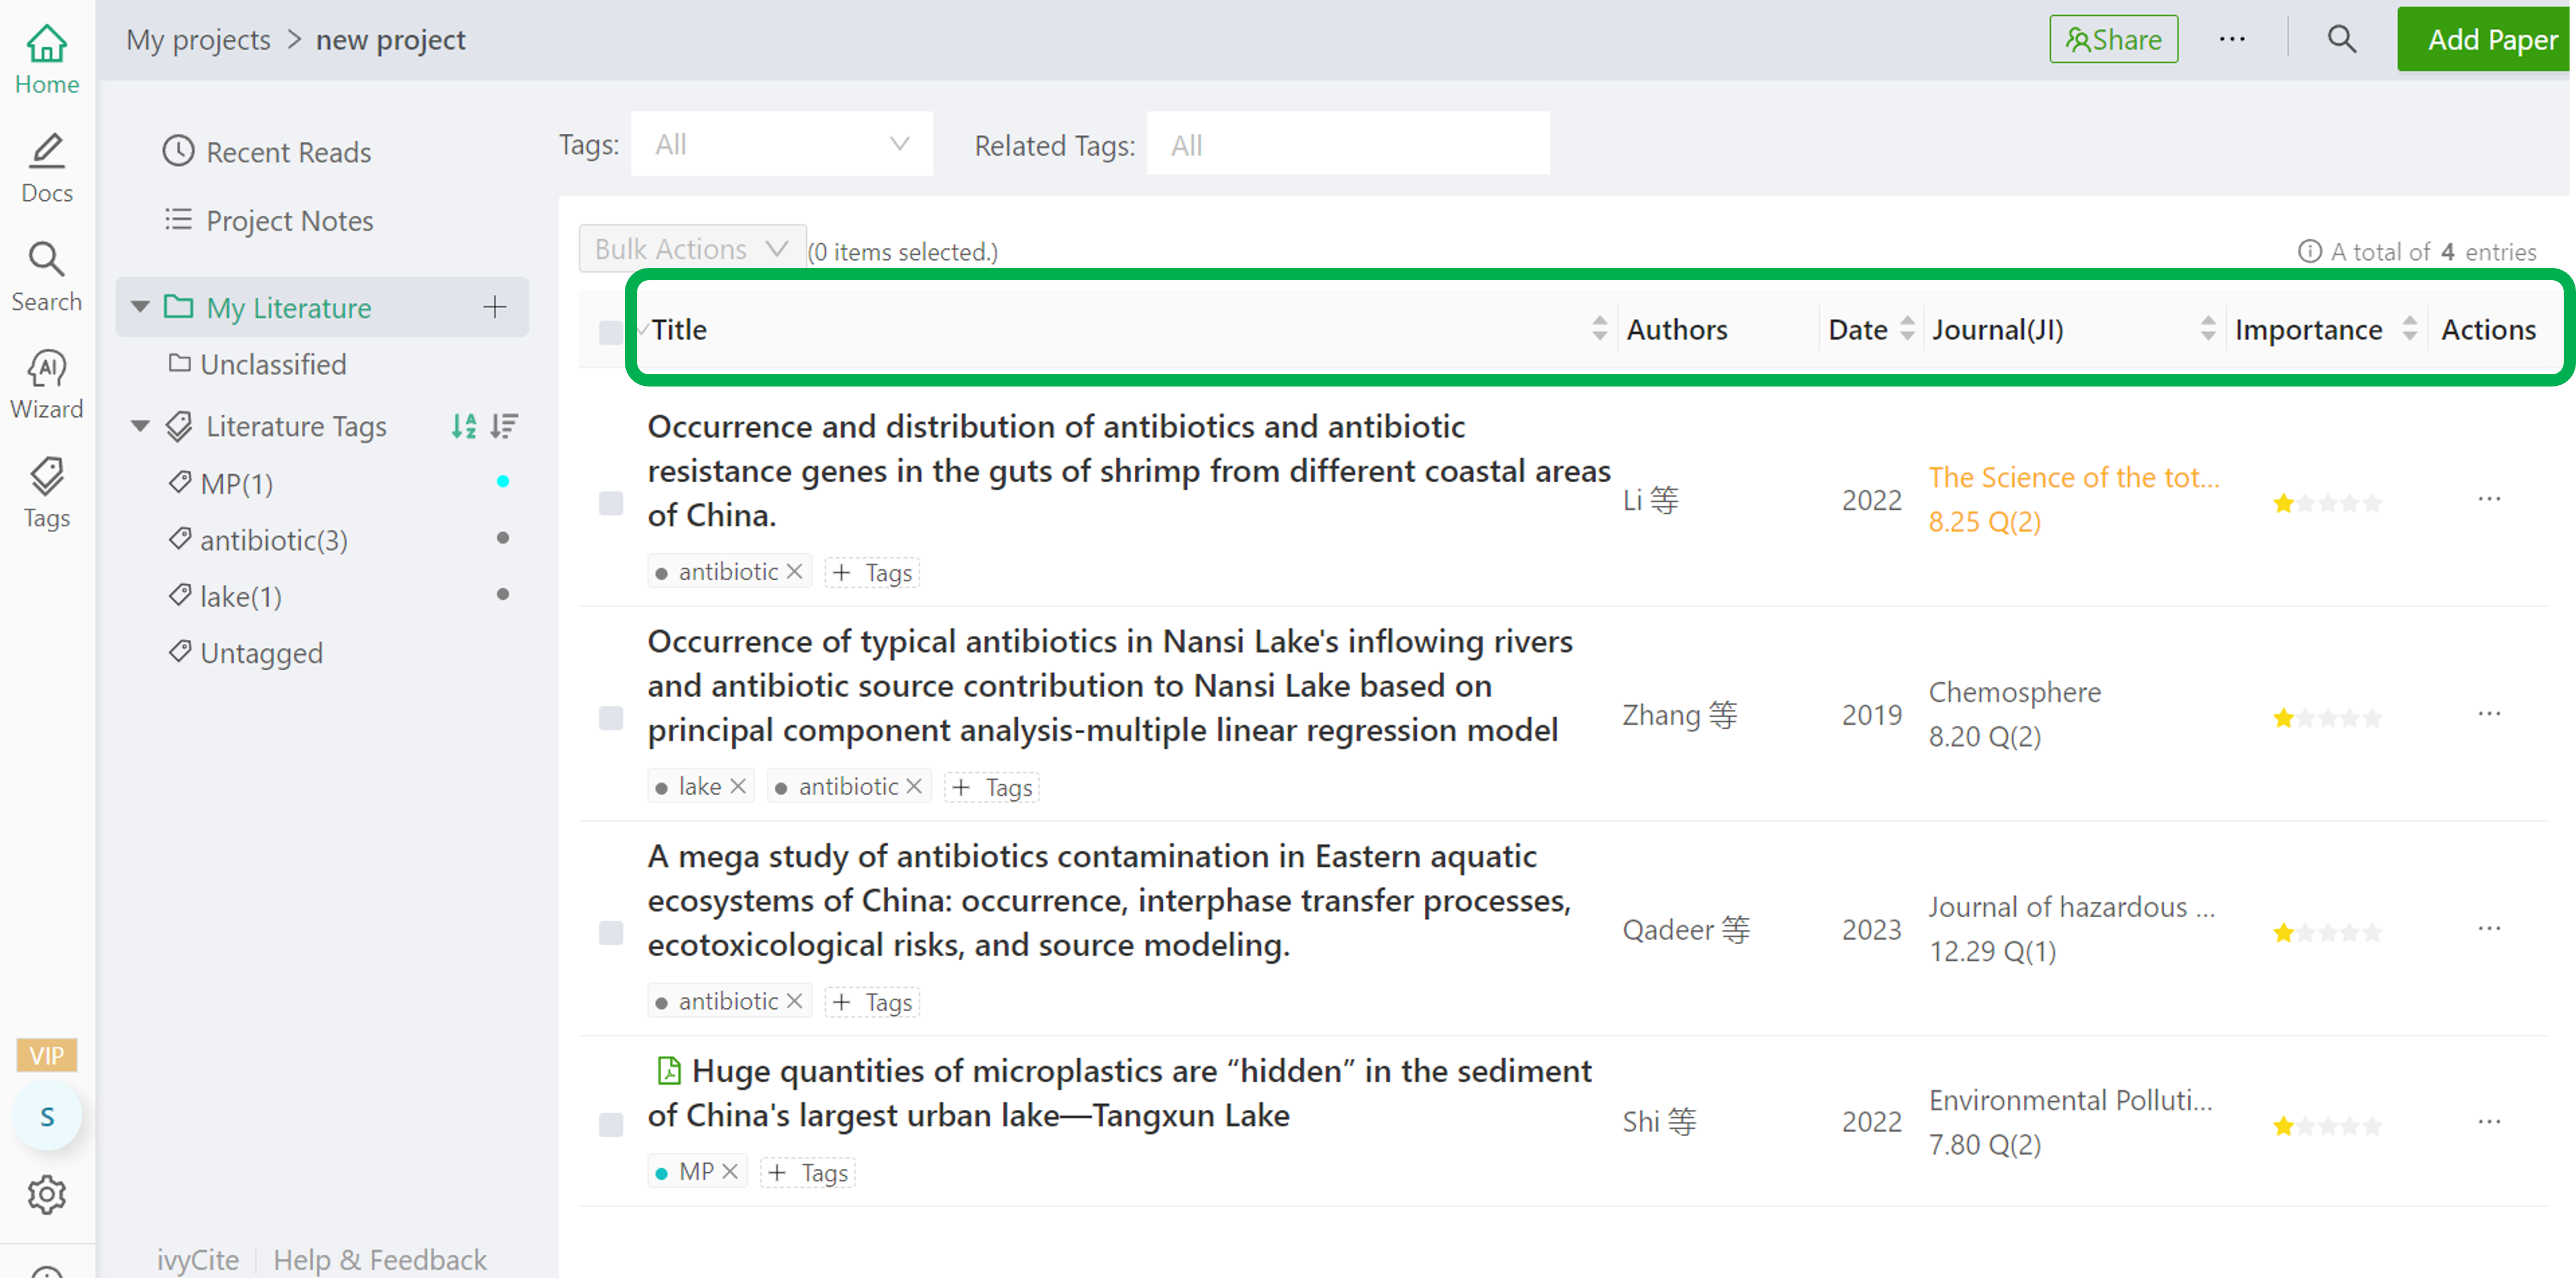
Task: Select the Unclassified folder
Action: coord(257,365)
